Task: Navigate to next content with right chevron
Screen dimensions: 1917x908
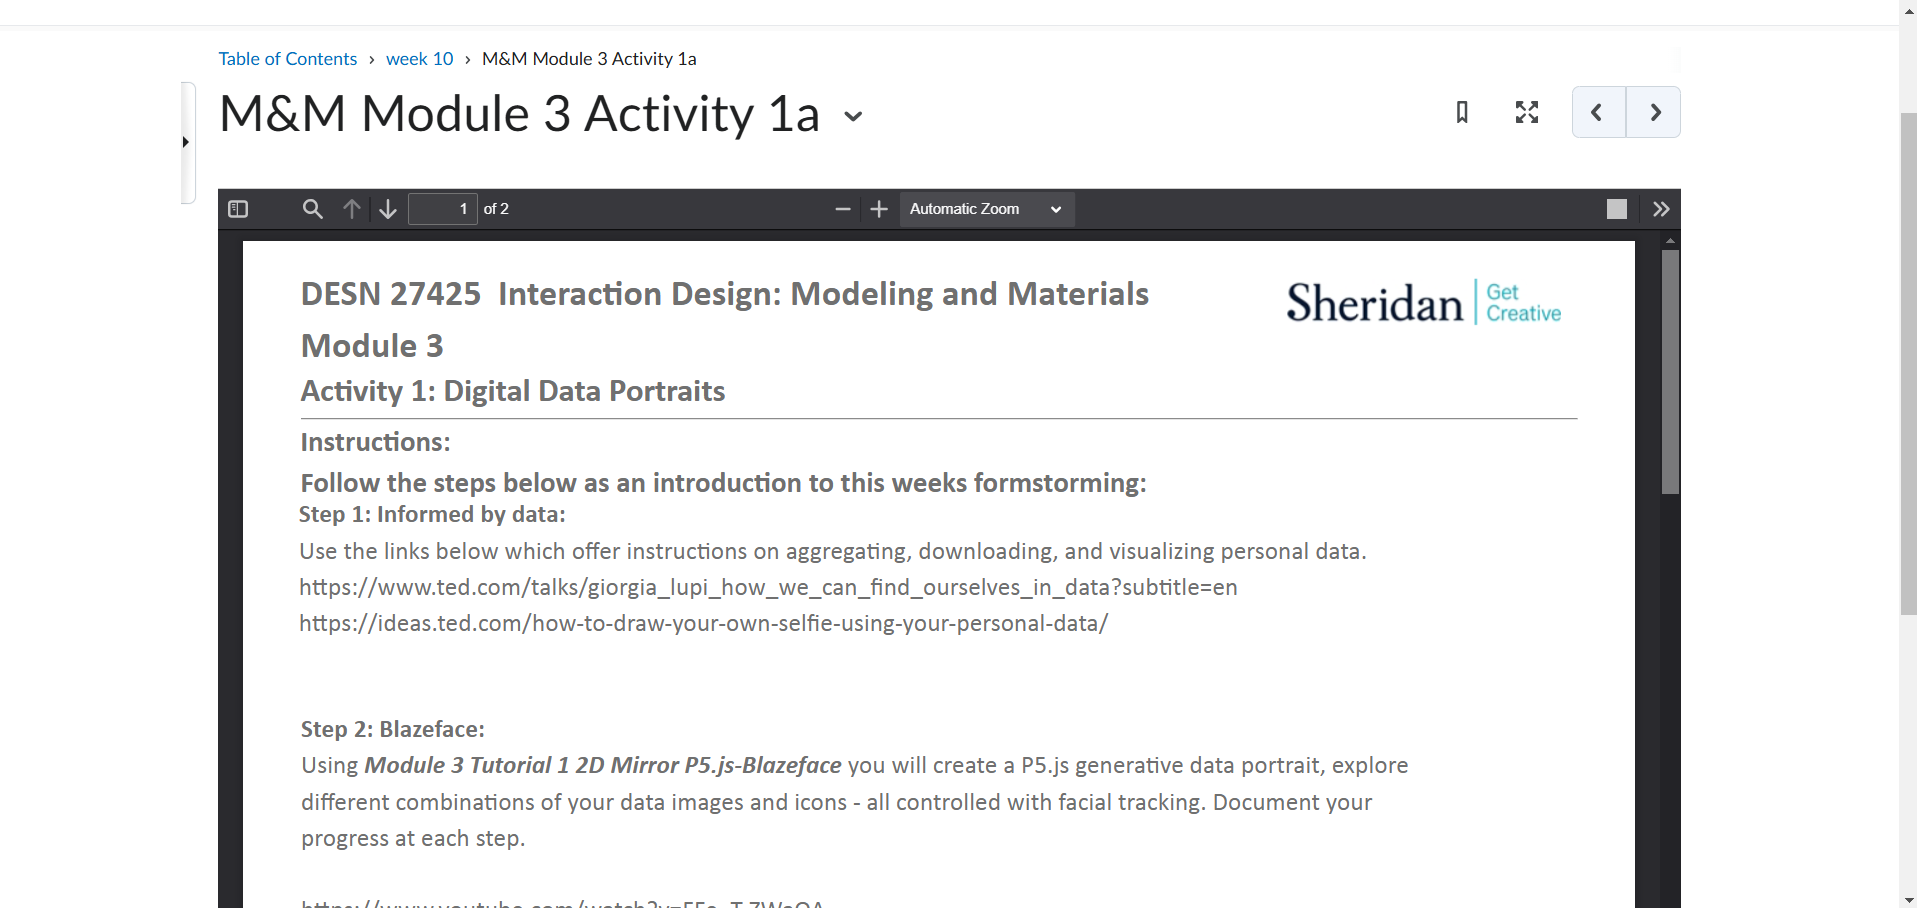Action: [x=1655, y=112]
